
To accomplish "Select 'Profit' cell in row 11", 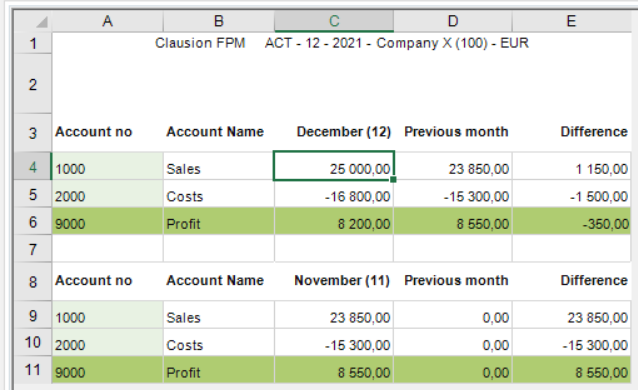I will pos(219,370).
